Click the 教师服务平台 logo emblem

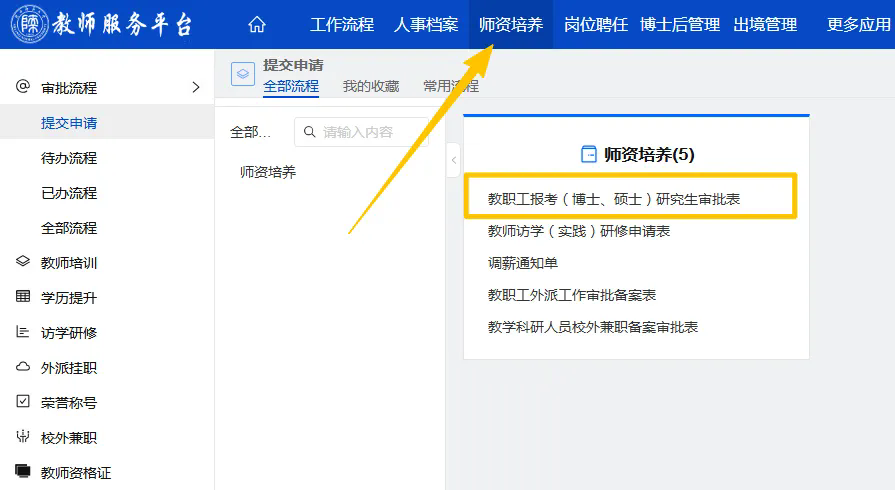[29, 25]
